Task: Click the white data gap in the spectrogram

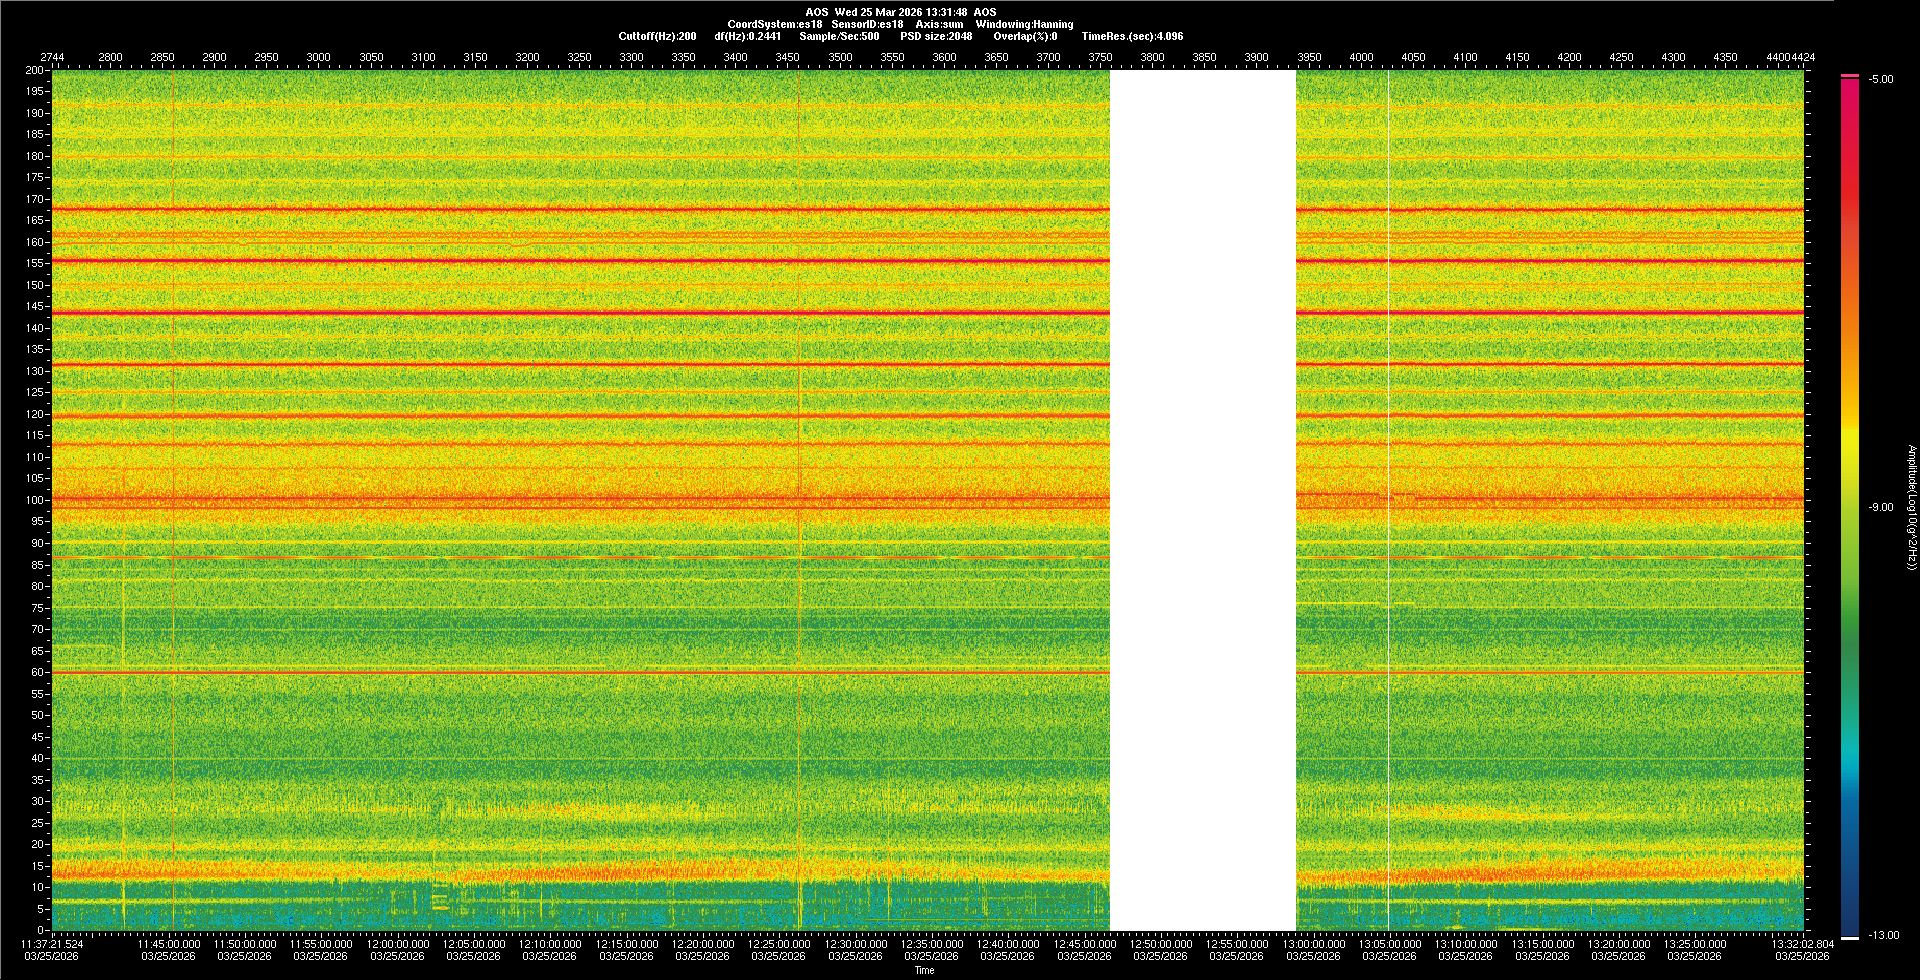Action: [x=1202, y=500]
